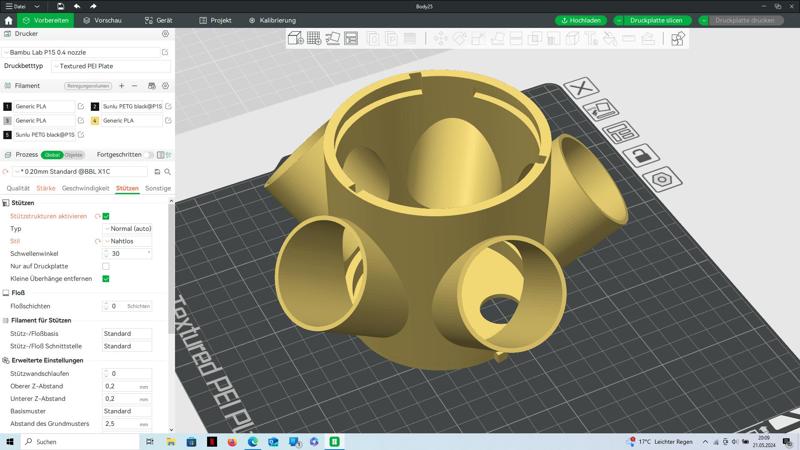Open the 0.20mm Standard @BBL X1C preset dropdown

pyautogui.click(x=81, y=171)
